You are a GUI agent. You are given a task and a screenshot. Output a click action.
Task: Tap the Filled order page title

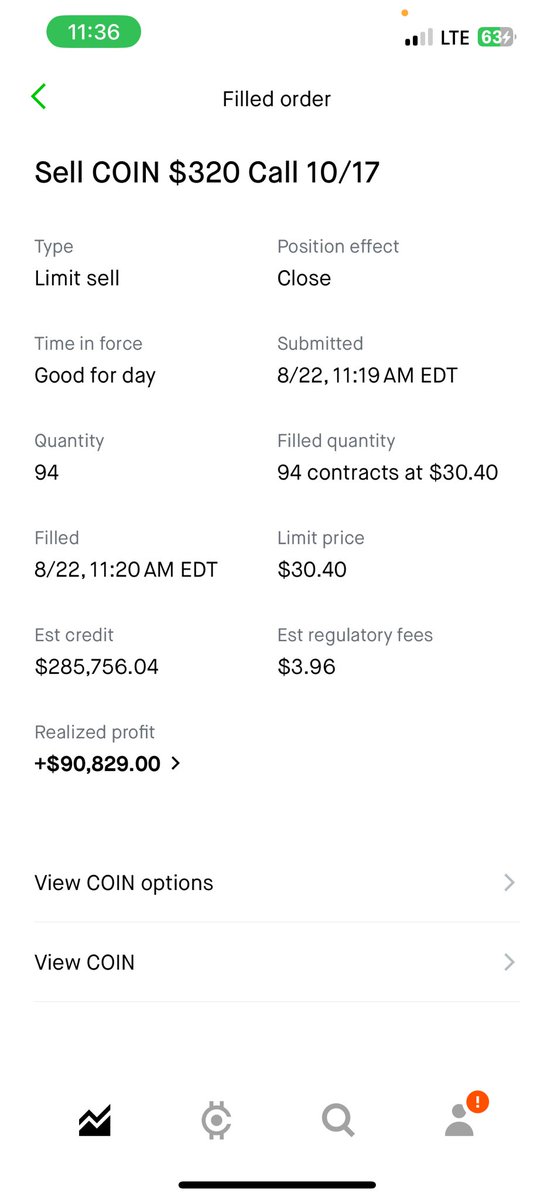click(277, 99)
